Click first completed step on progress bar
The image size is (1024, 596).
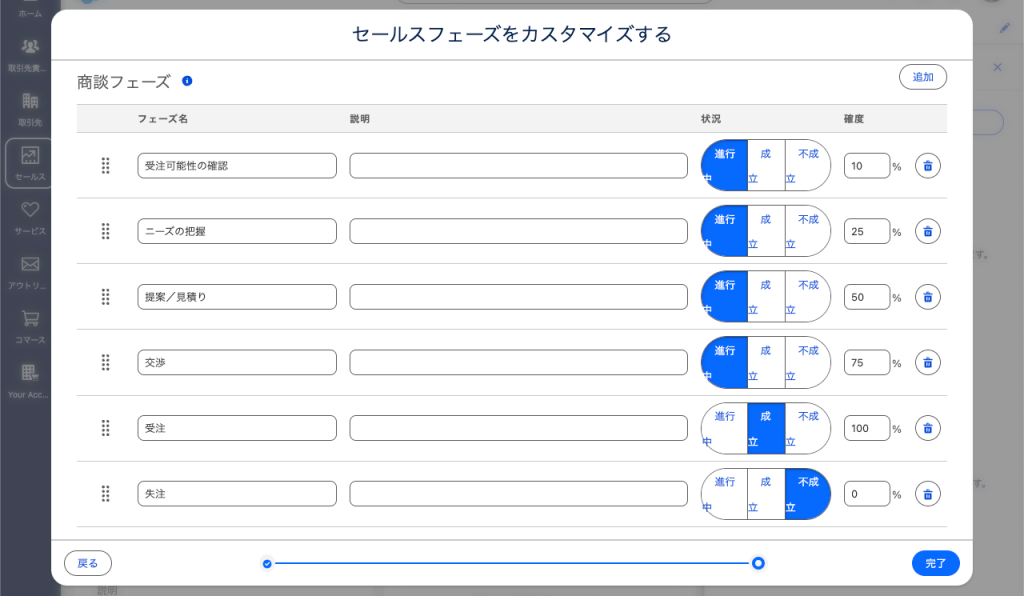point(267,563)
